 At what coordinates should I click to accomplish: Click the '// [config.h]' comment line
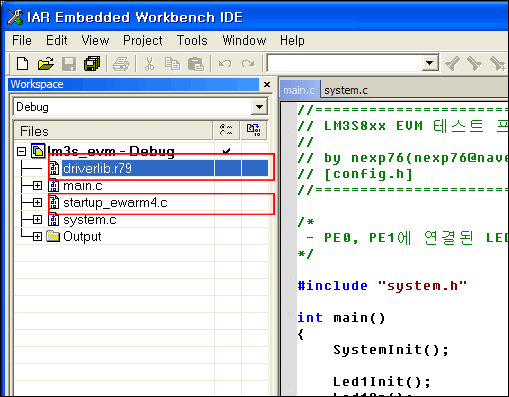click(355, 174)
